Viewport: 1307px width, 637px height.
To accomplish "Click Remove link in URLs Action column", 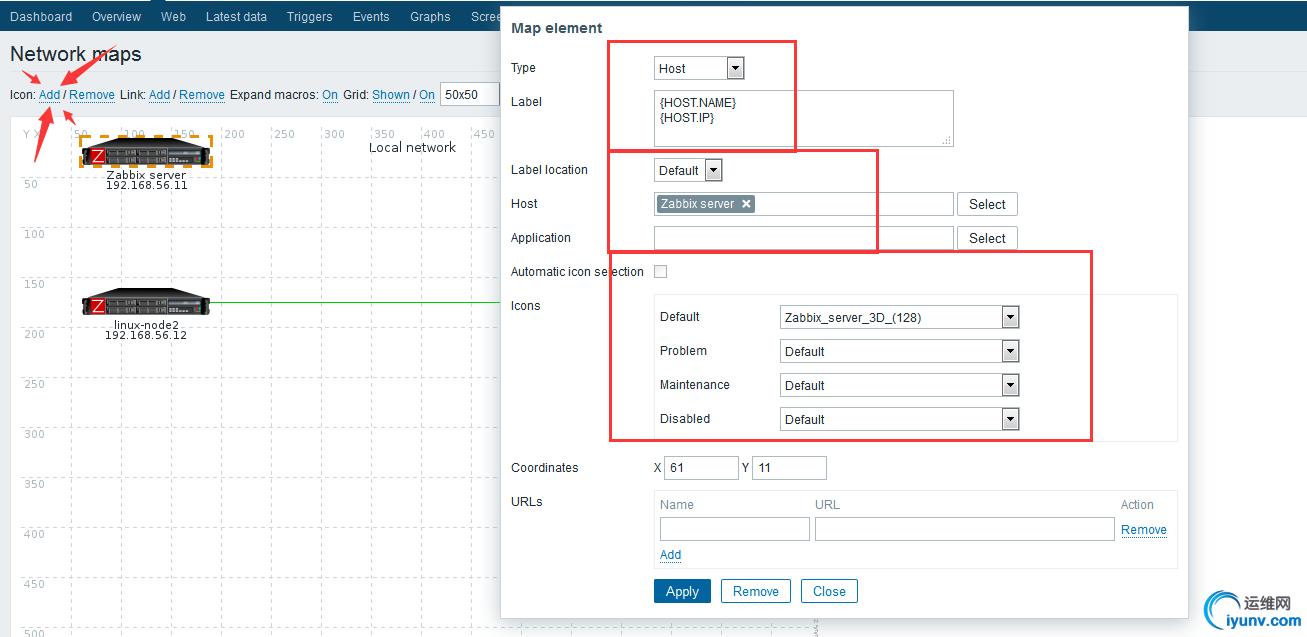I will tap(1144, 530).
